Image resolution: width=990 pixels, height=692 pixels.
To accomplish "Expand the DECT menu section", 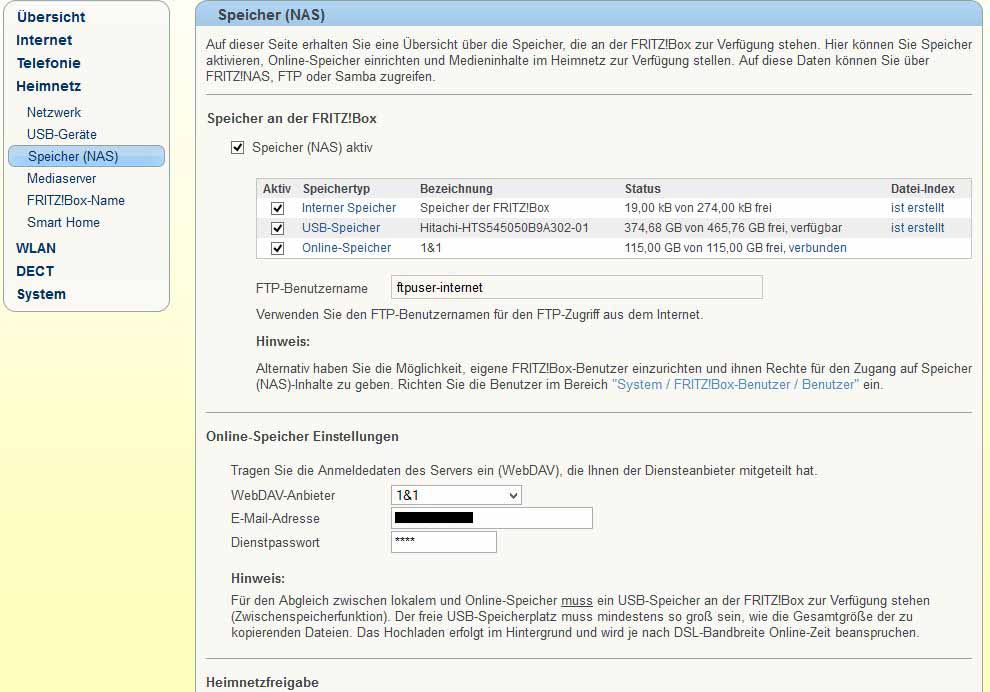I will (x=35, y=271).
